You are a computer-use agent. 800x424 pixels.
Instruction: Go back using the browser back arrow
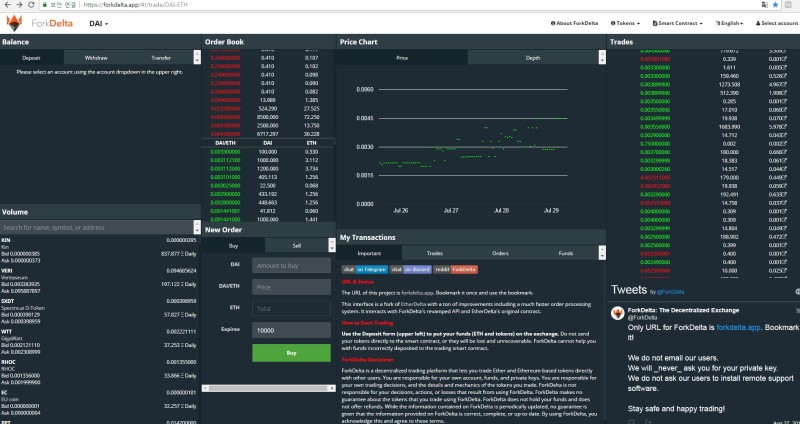click(x=7, y=5)
